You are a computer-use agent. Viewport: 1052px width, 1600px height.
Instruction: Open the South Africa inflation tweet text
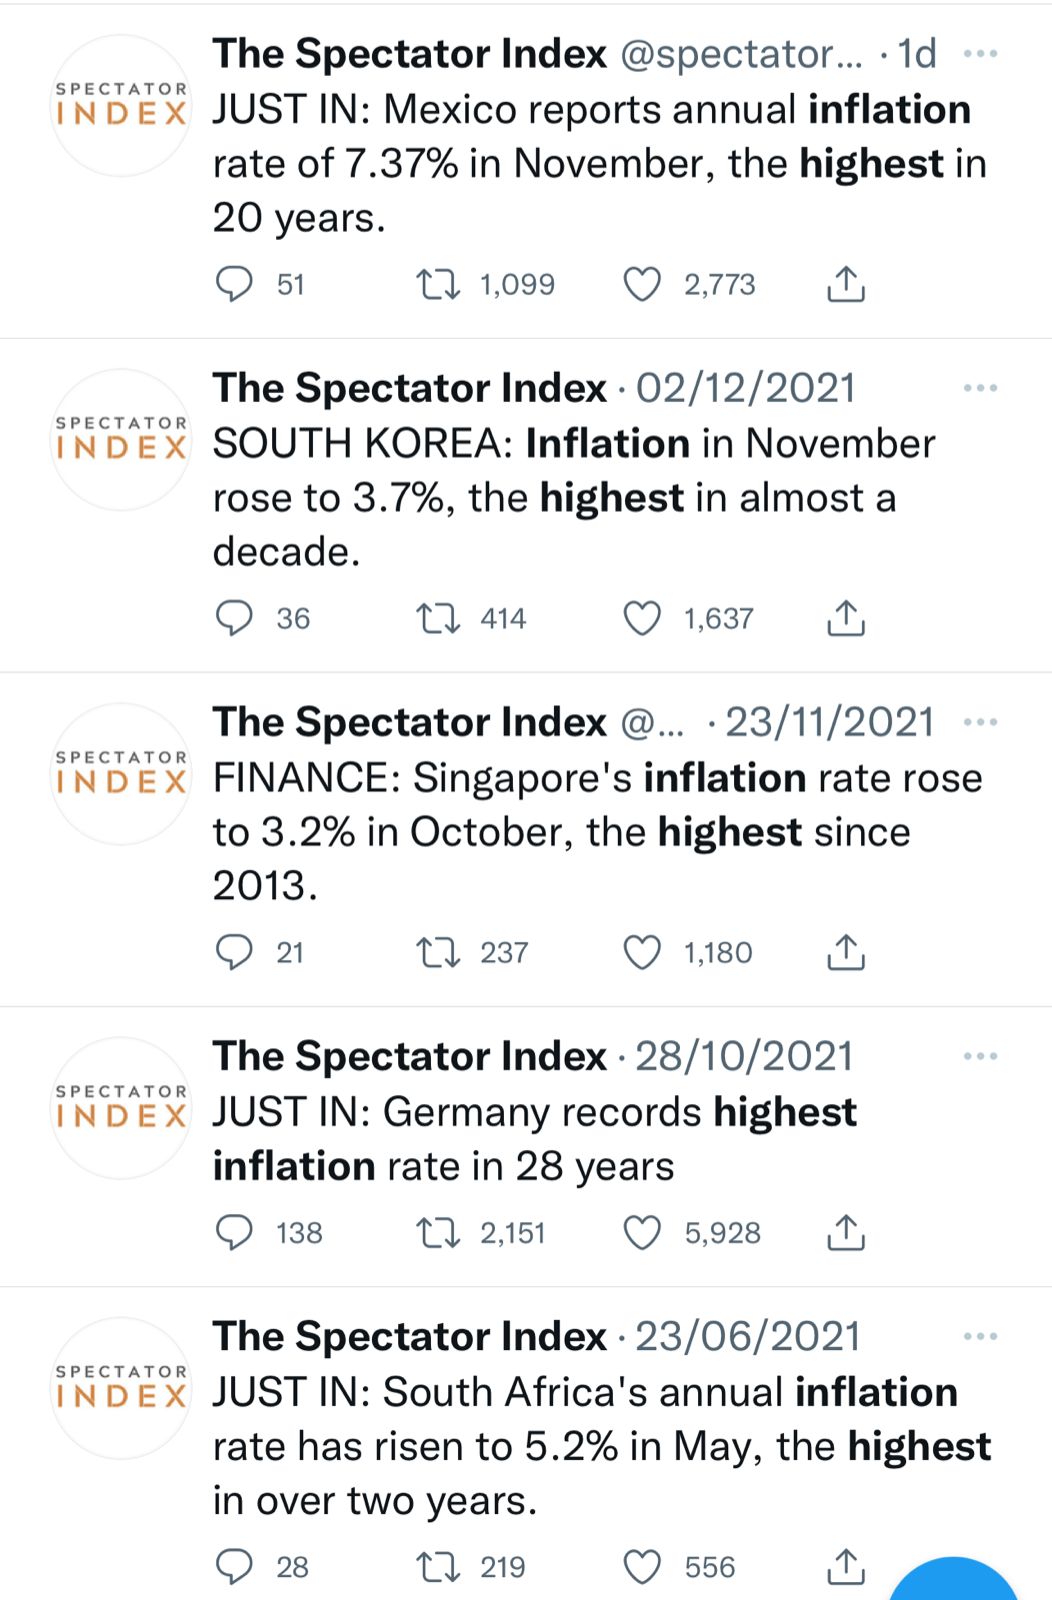pos(601,1446)
